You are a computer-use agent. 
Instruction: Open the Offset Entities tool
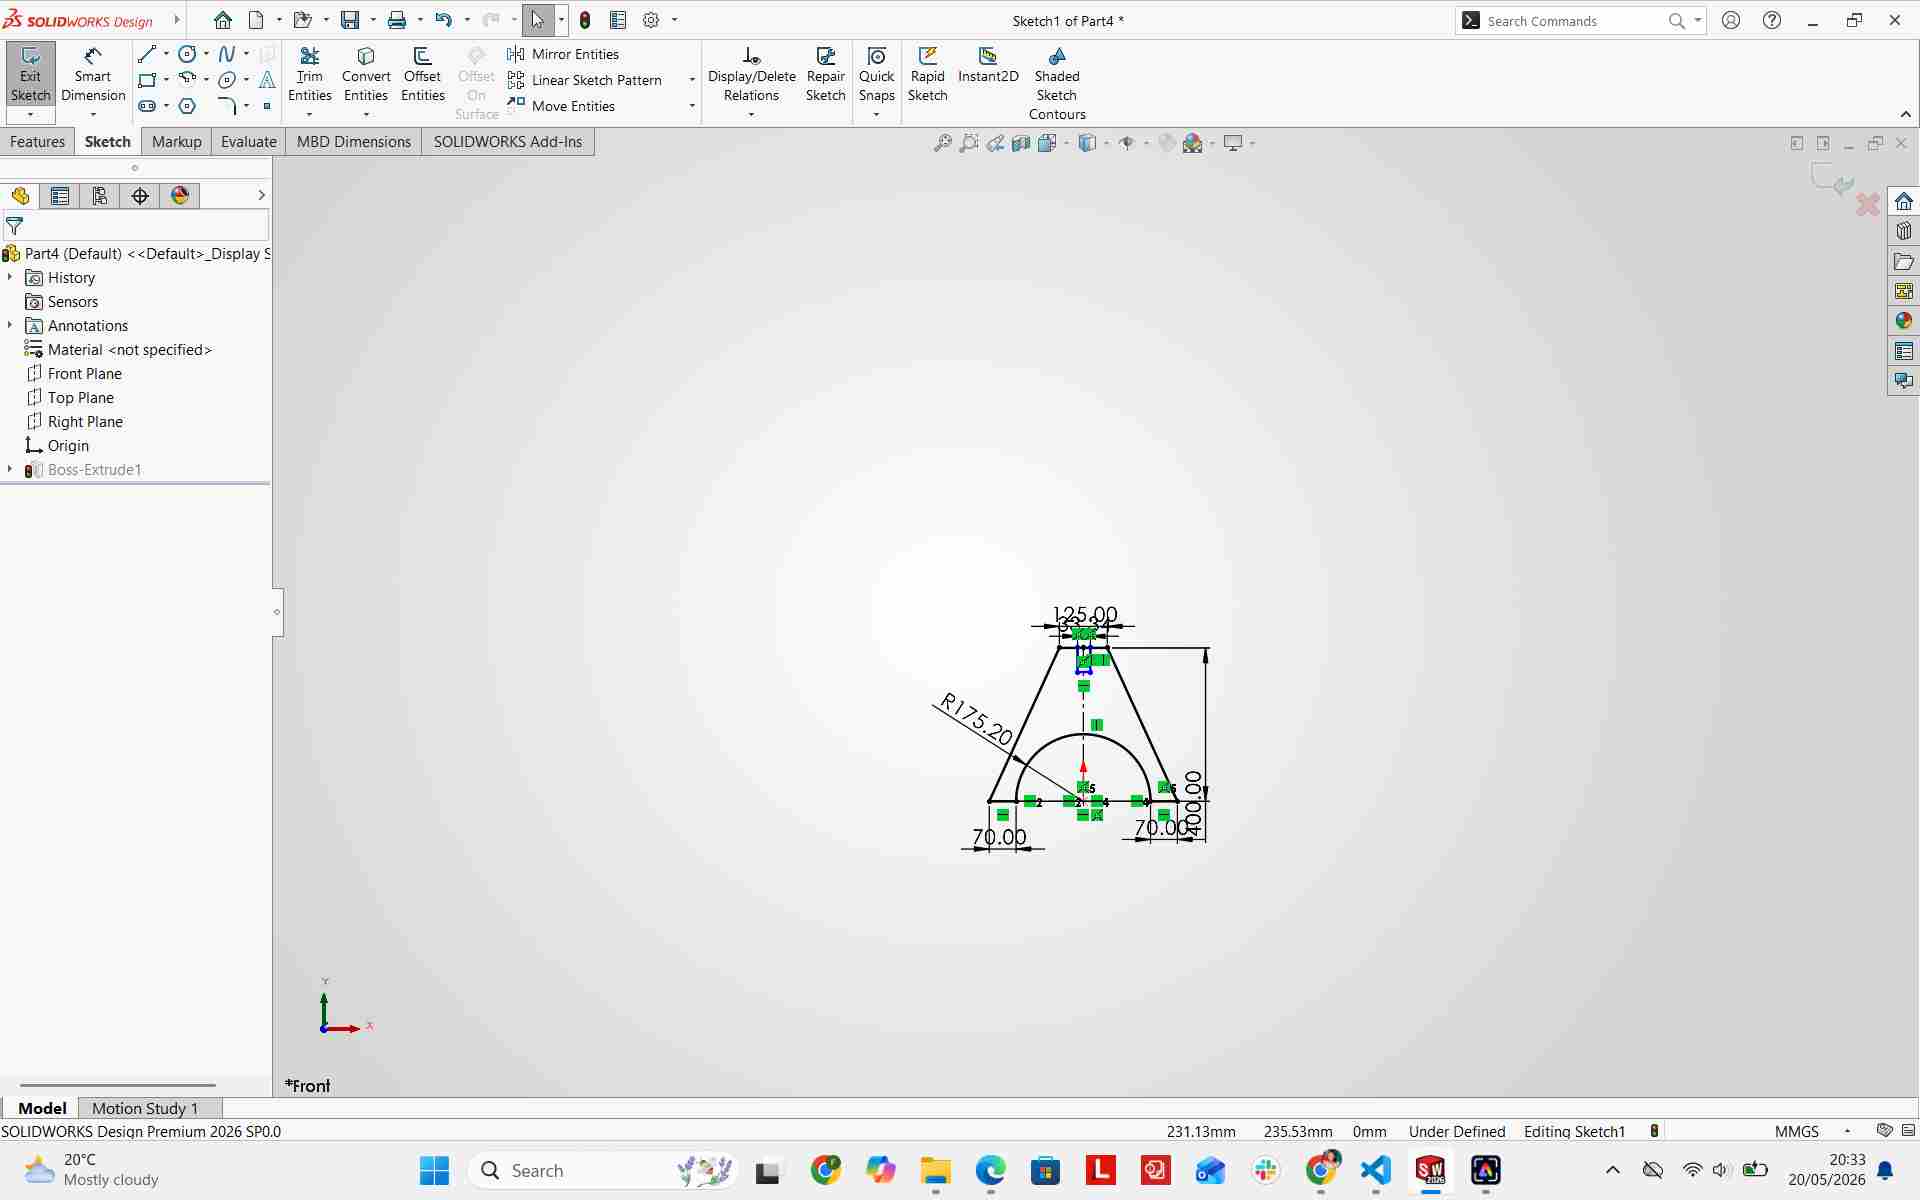[x=423, y=75]
